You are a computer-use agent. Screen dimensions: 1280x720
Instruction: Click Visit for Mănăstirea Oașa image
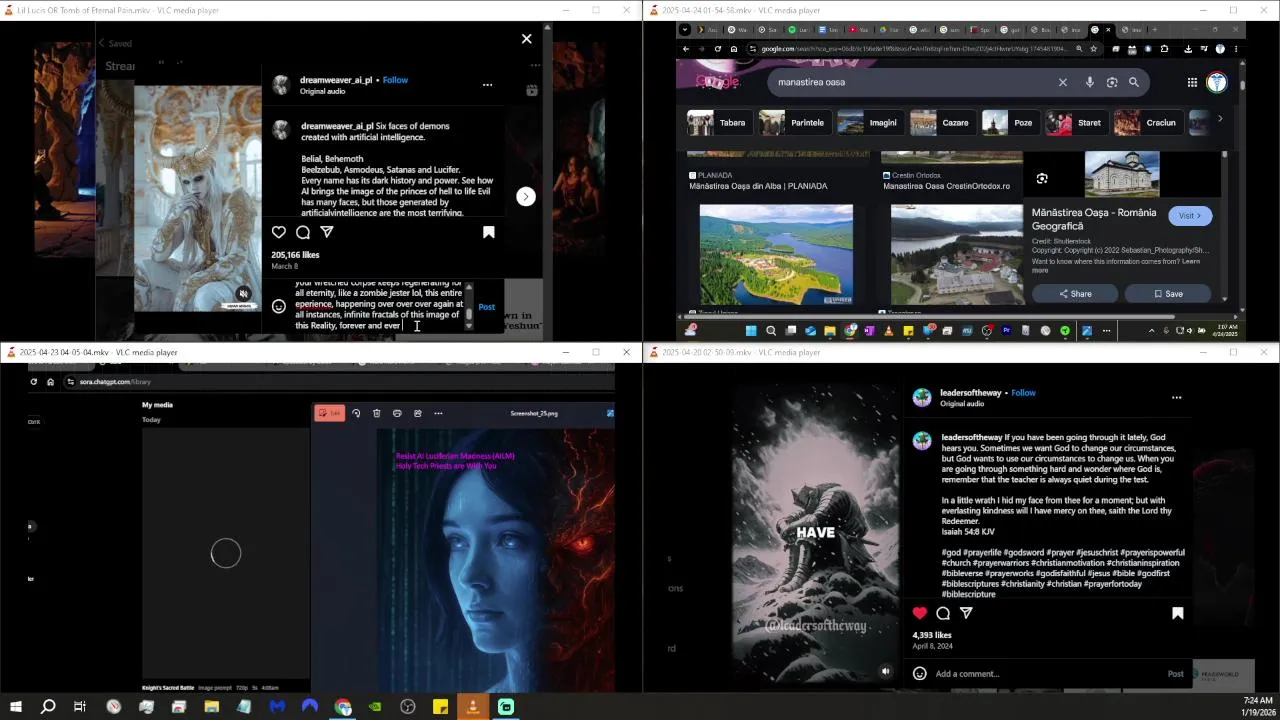[1190, 216]
